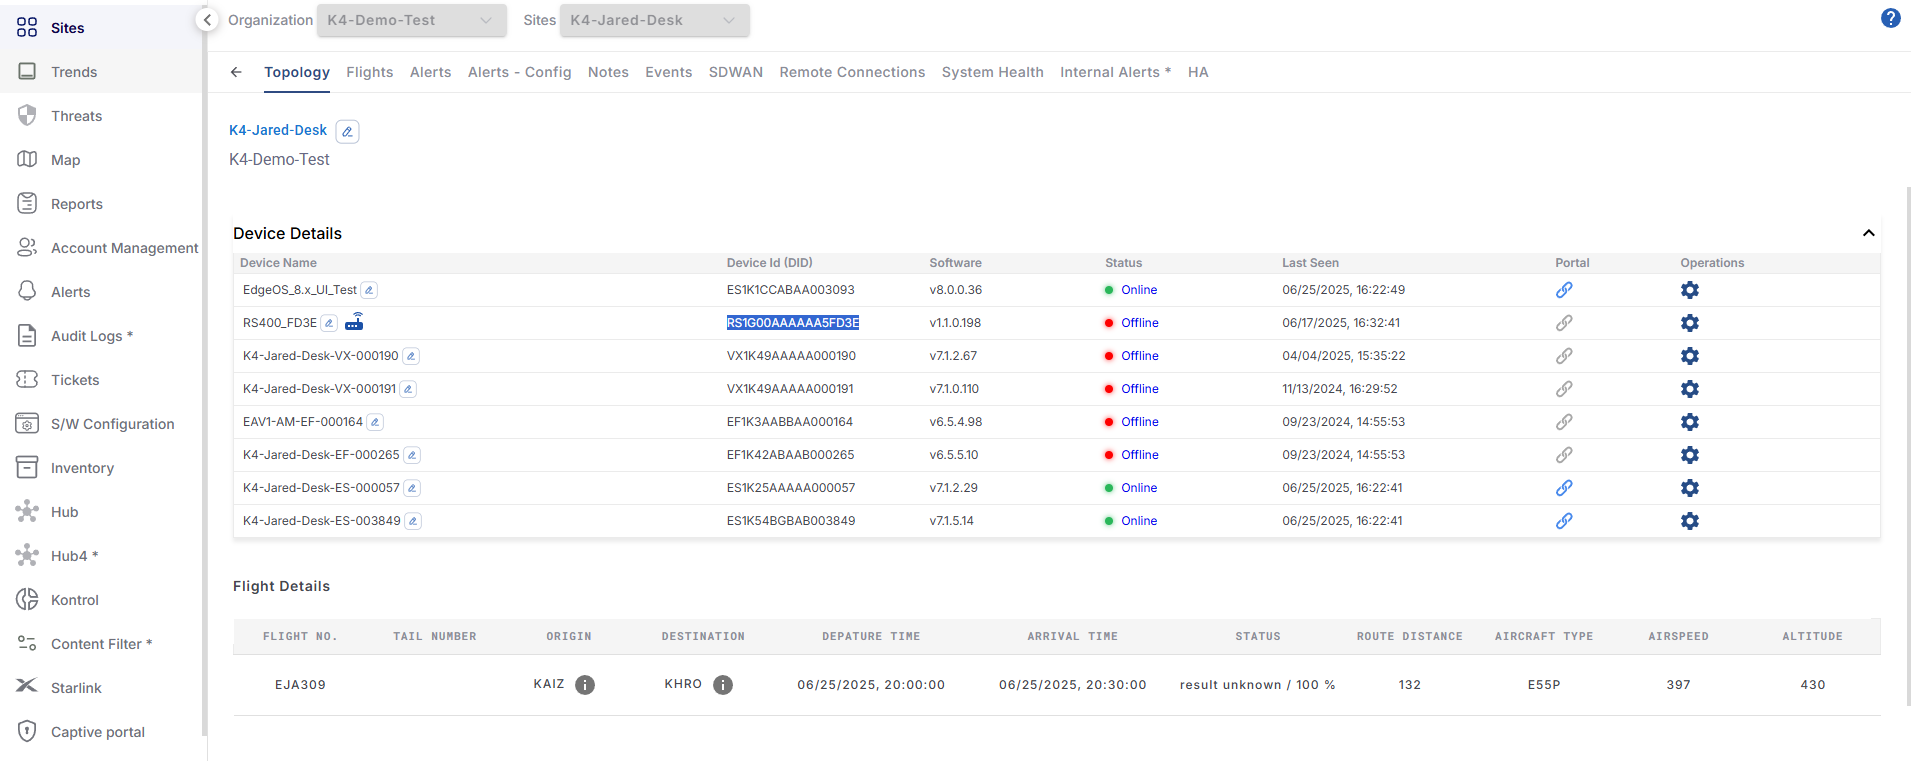Click the router icon beside RS400_FD3E
Viewport: 1911px width, 761px height.
[x=355, y=322]
